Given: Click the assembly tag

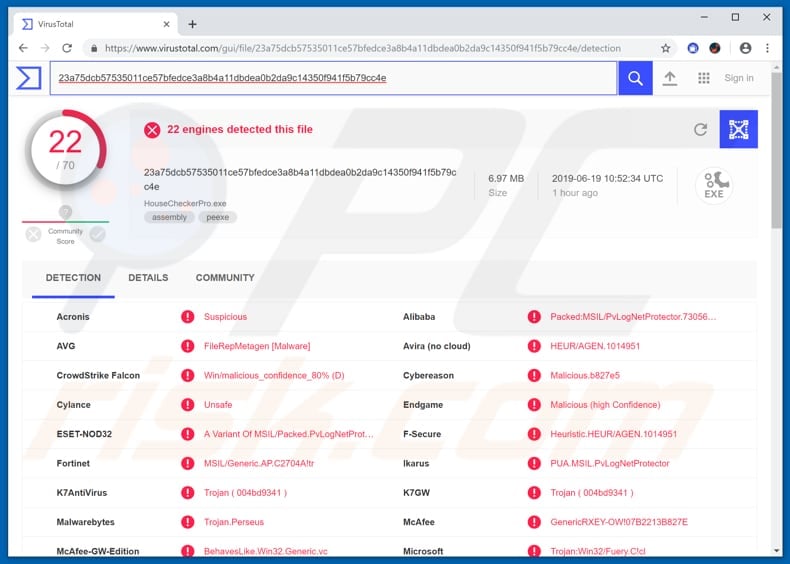Looking at the screenshot, I should (169, 217).
